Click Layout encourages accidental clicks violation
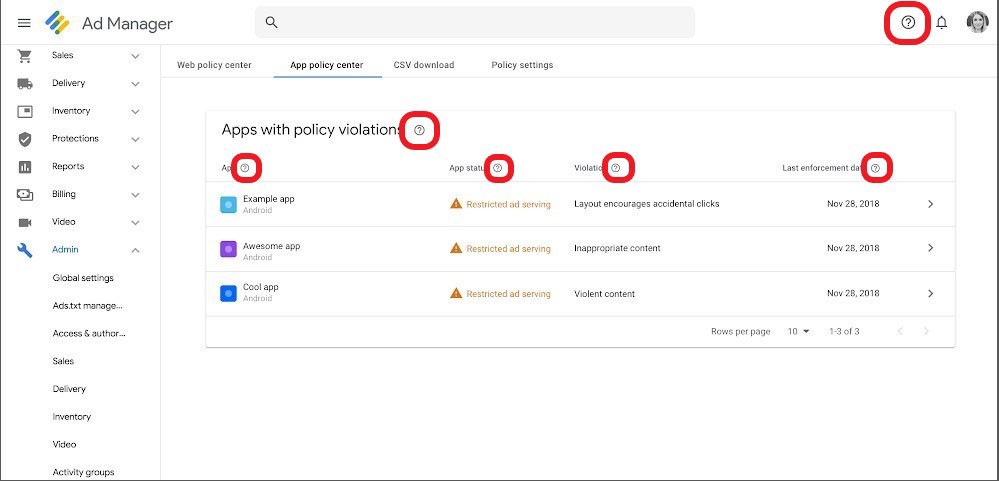The height and width of the screenshot is (481, 999). (647, 204)
